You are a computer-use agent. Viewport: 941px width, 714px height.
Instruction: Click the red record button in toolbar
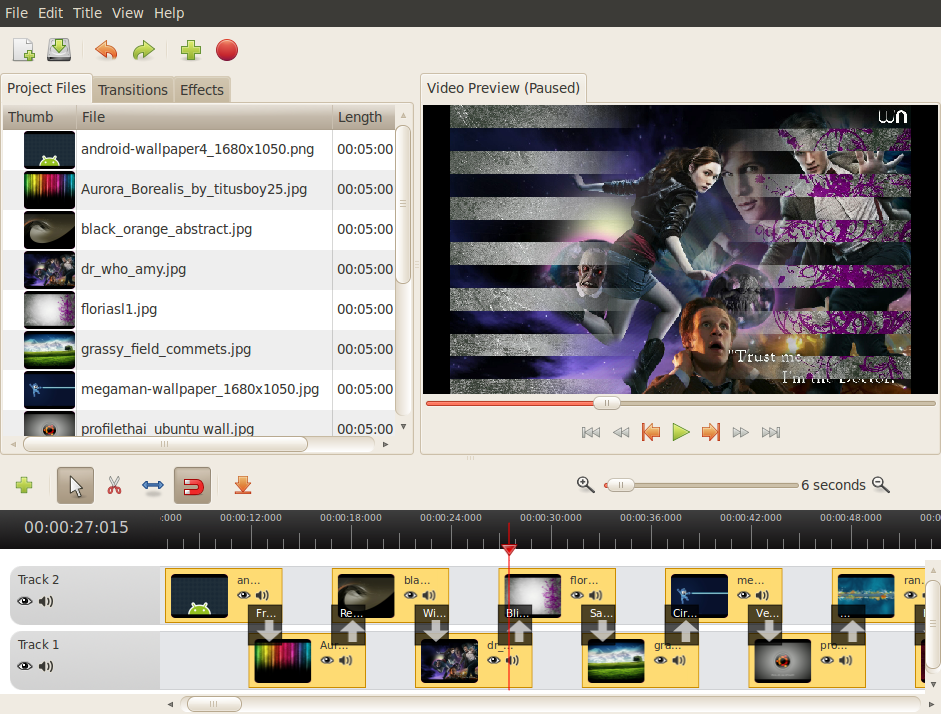click(x=227, y=50)
